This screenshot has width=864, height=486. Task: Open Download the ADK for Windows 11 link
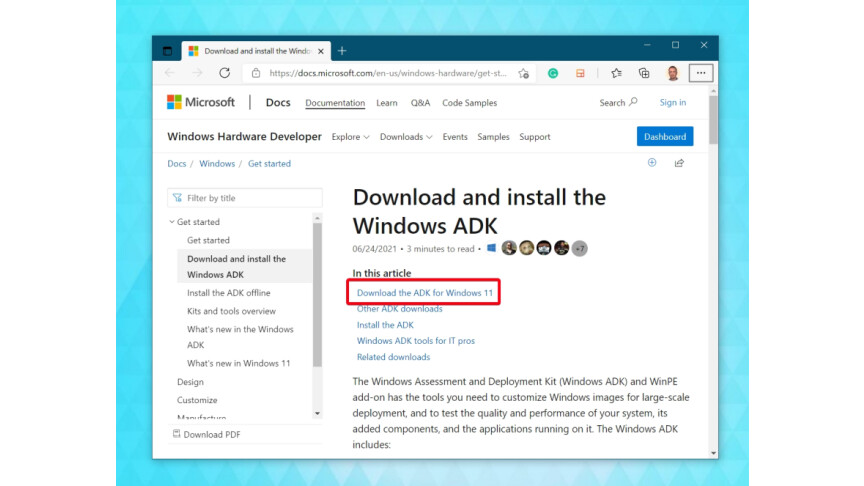[425, 293]
